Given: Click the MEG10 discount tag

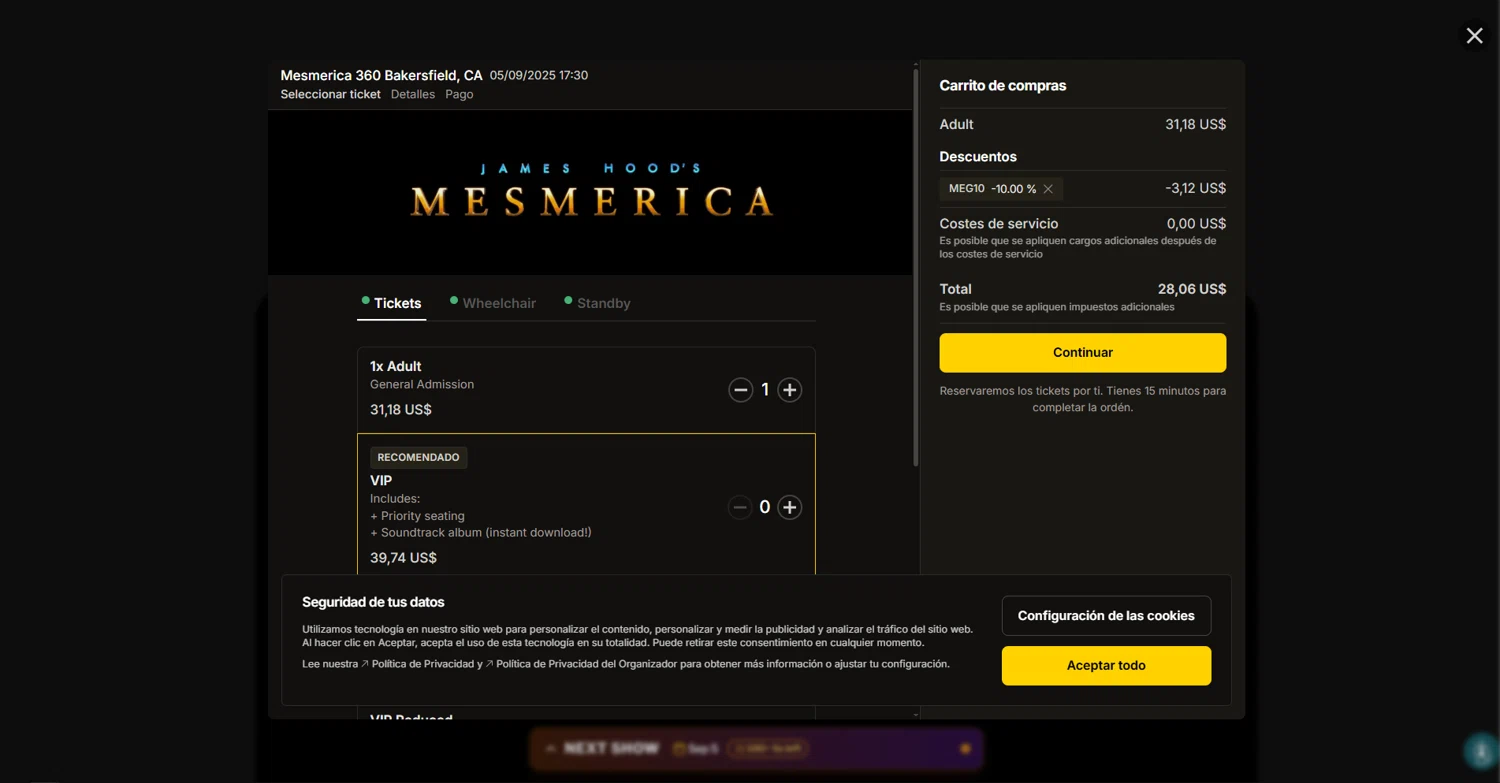Looking at the screenshot, I should [1001, 189].
